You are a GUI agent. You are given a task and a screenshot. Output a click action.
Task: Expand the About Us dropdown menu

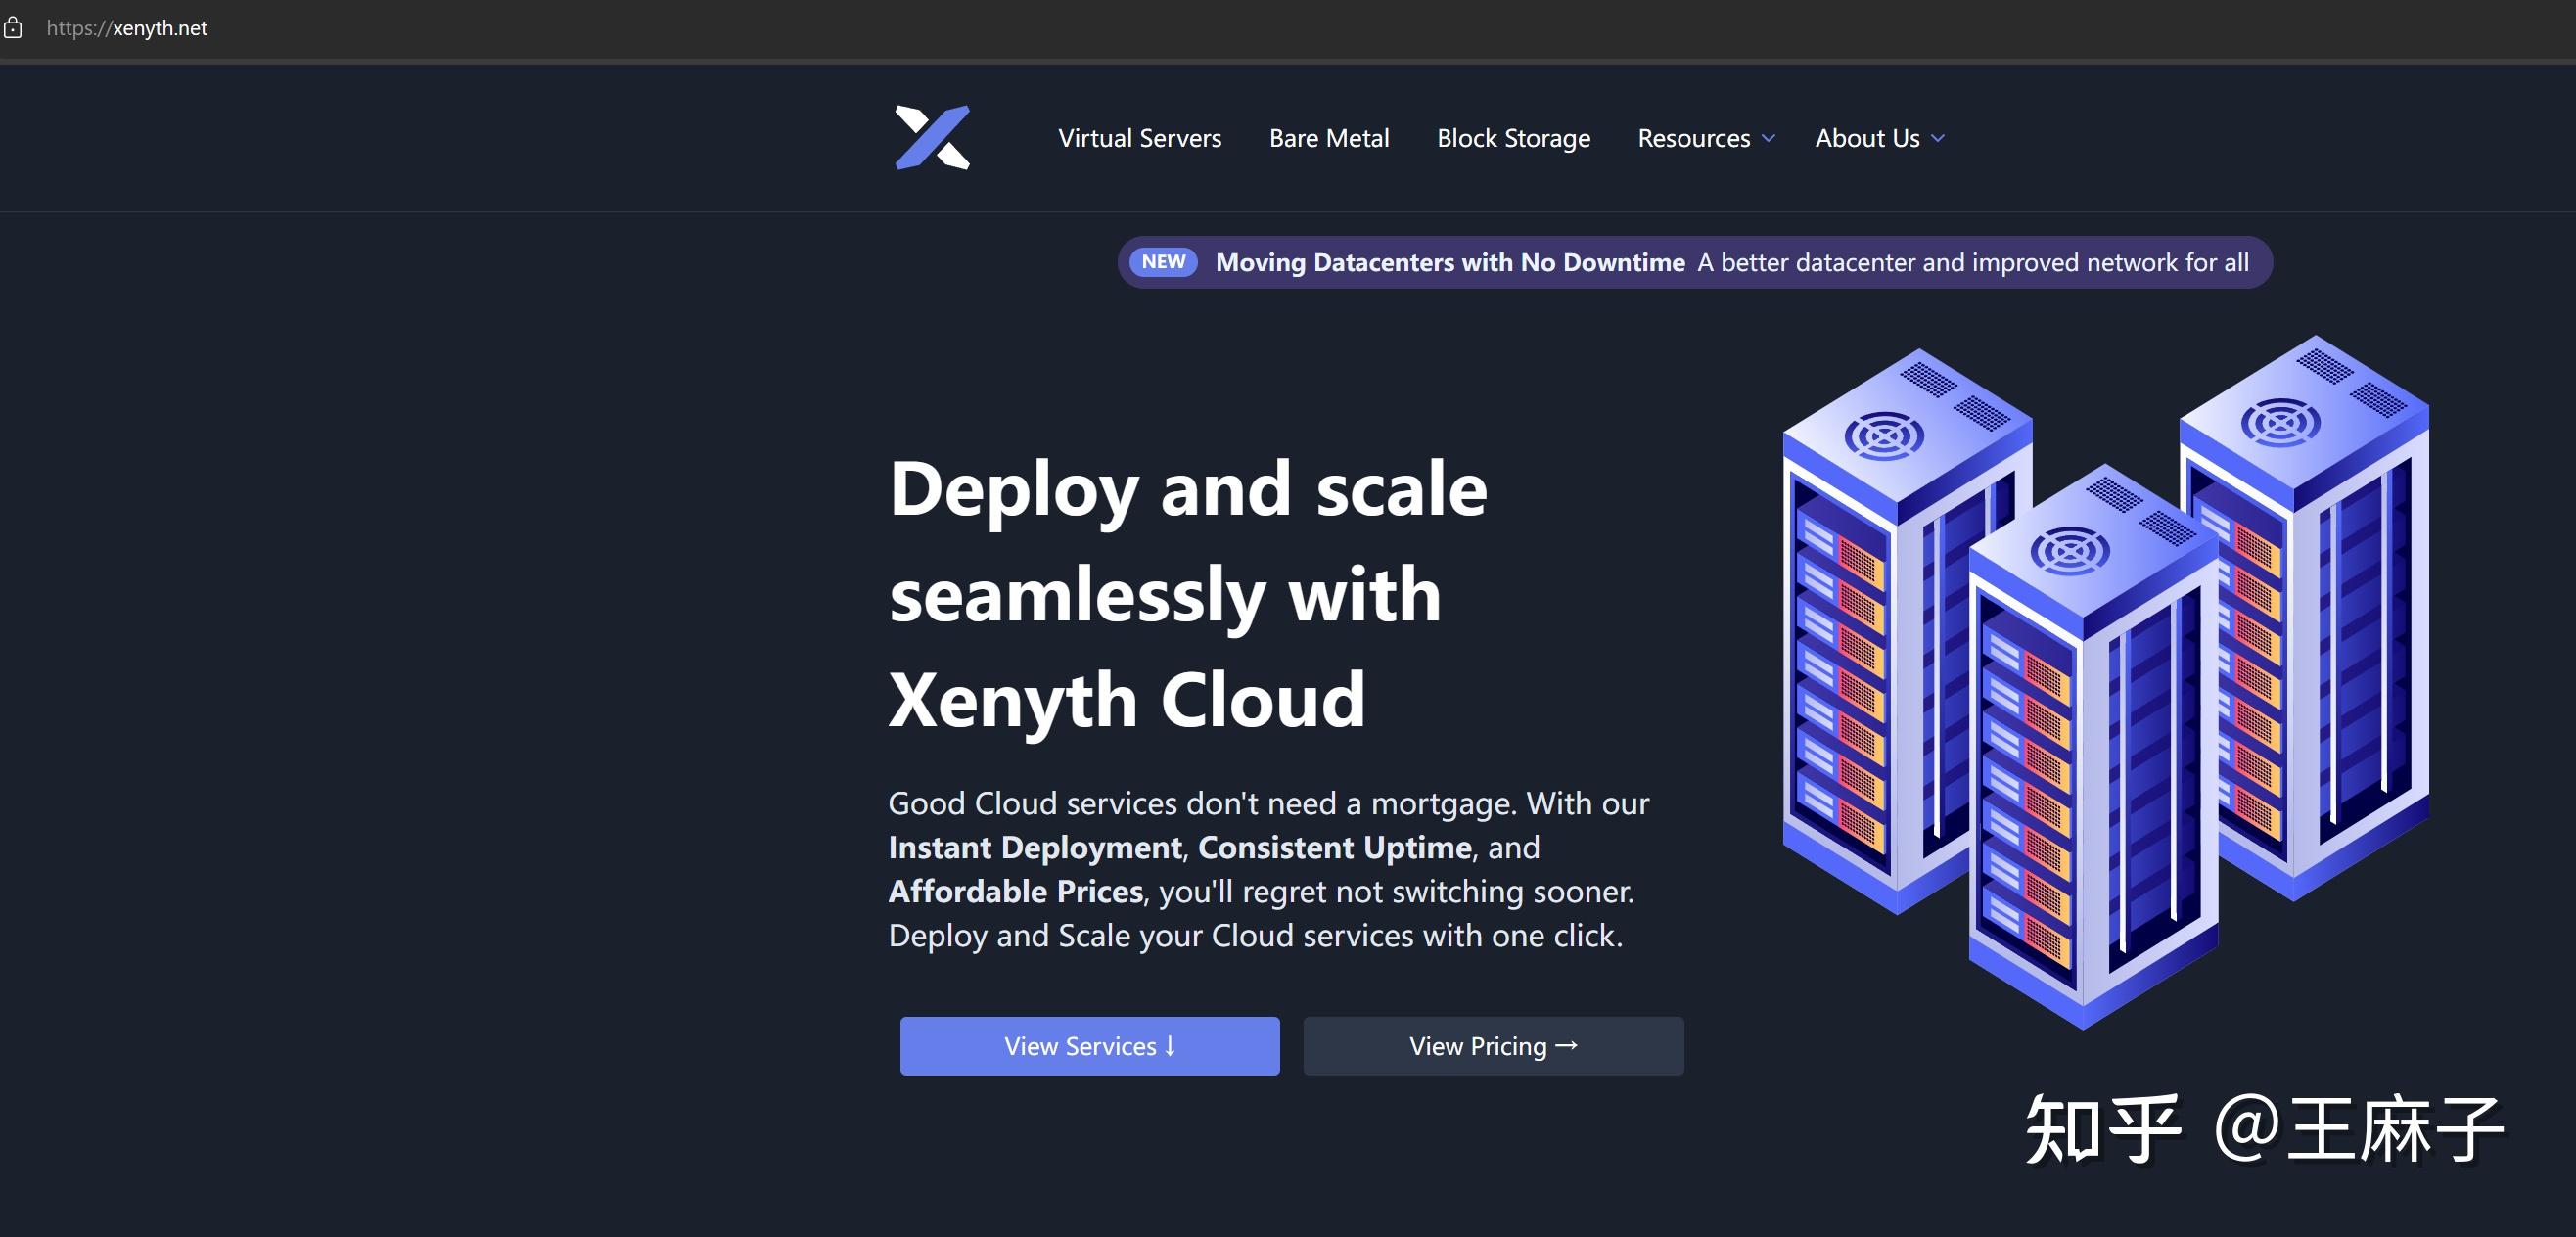point(1879,138)
